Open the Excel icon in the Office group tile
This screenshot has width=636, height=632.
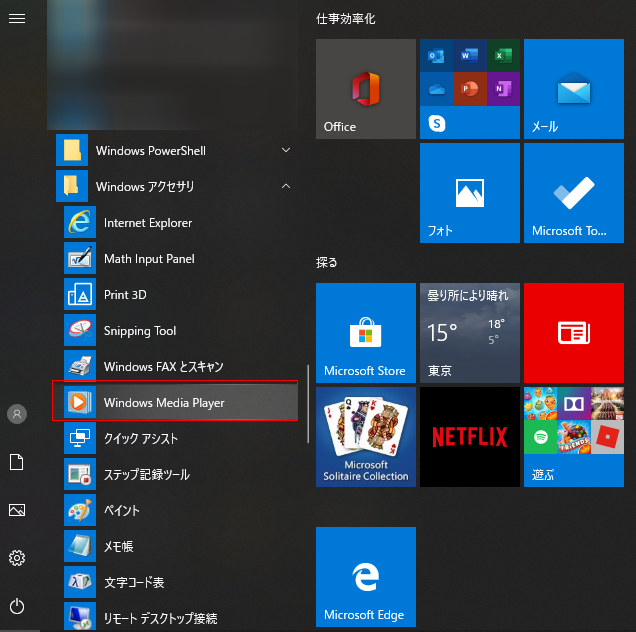(x=503, y=56)
